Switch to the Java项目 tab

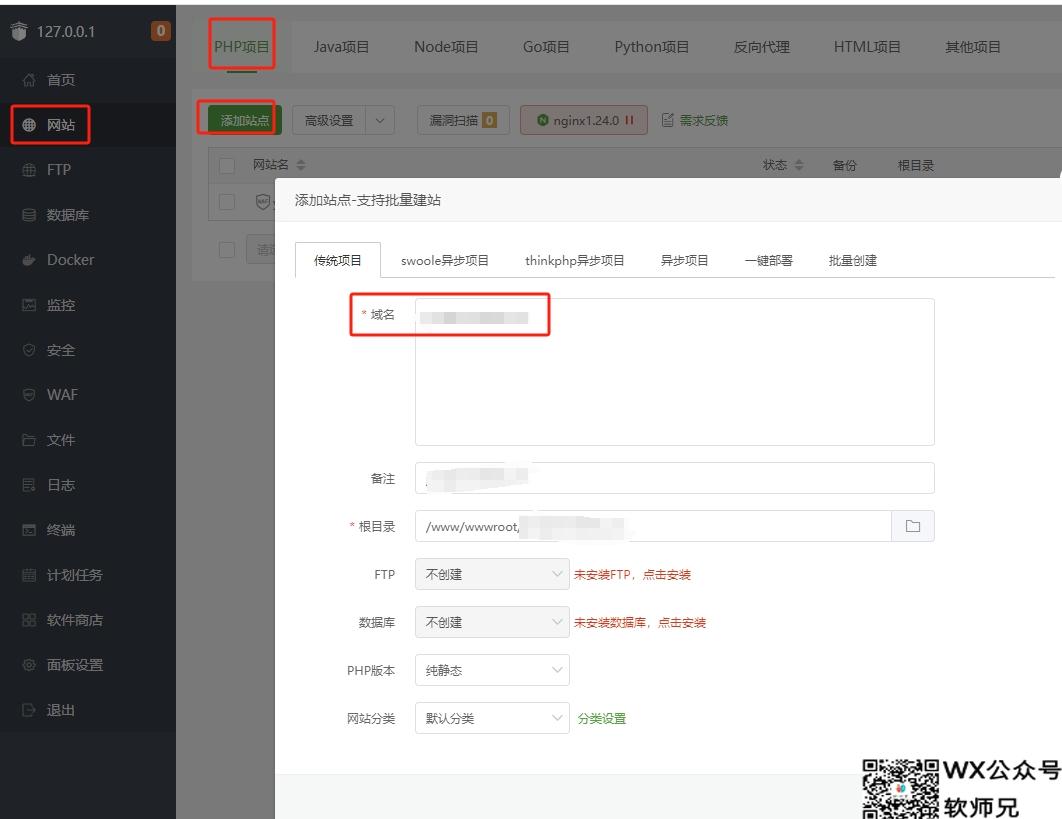[x=341, y=47]
